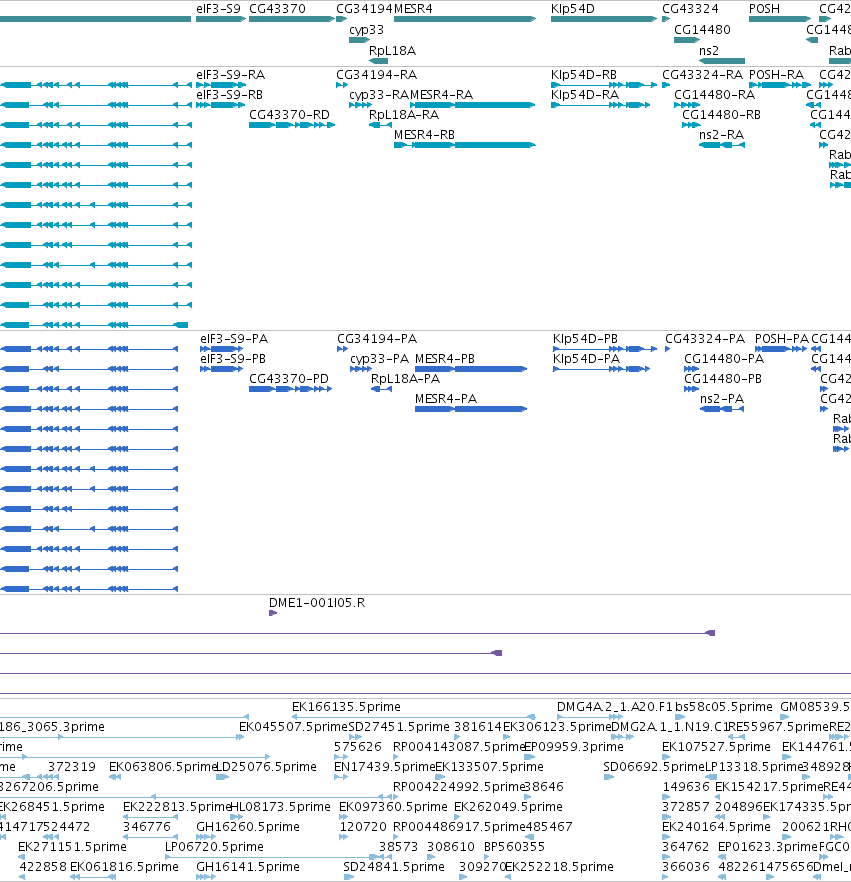Select the eIF3-S9 gene label
Screen dimensions: 851x882
(218, 9)
